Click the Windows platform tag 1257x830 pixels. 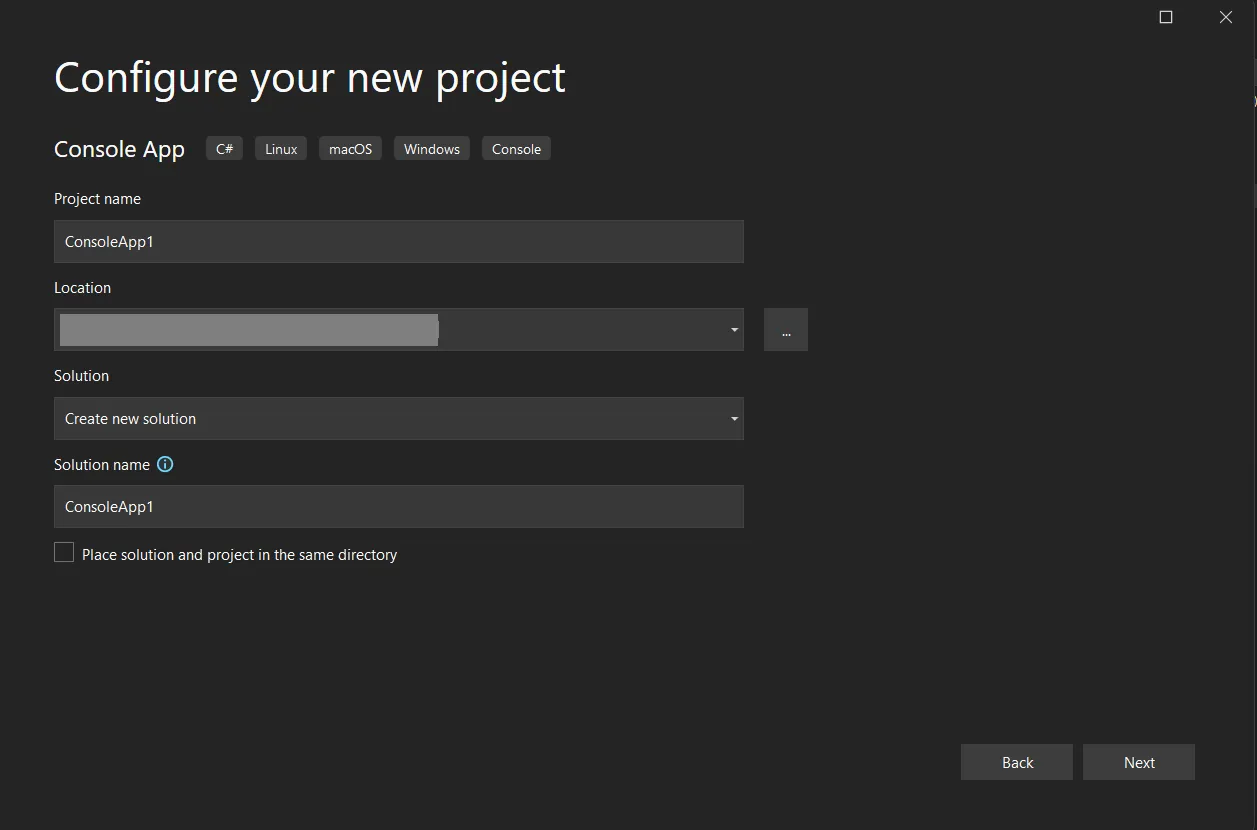432,149
